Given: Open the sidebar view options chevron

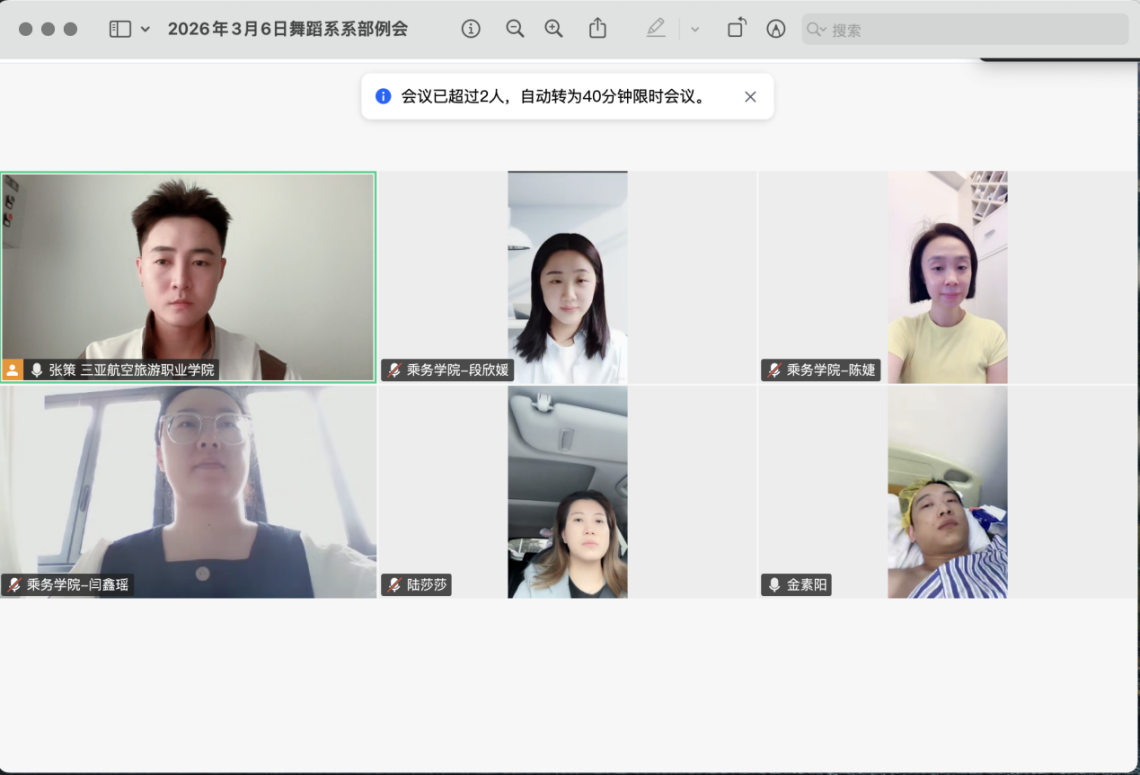Looking at the screenshot, I should 146,29.
